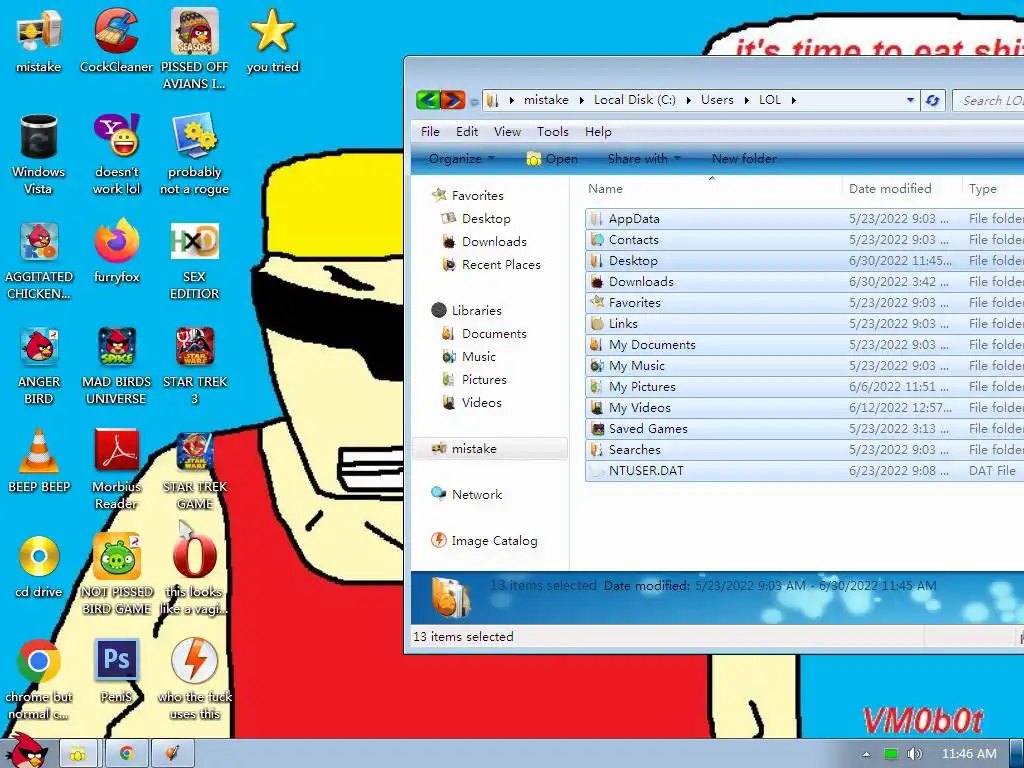Expand breadcrumb arrow after Local Disk (C:)

coord(688,101)
